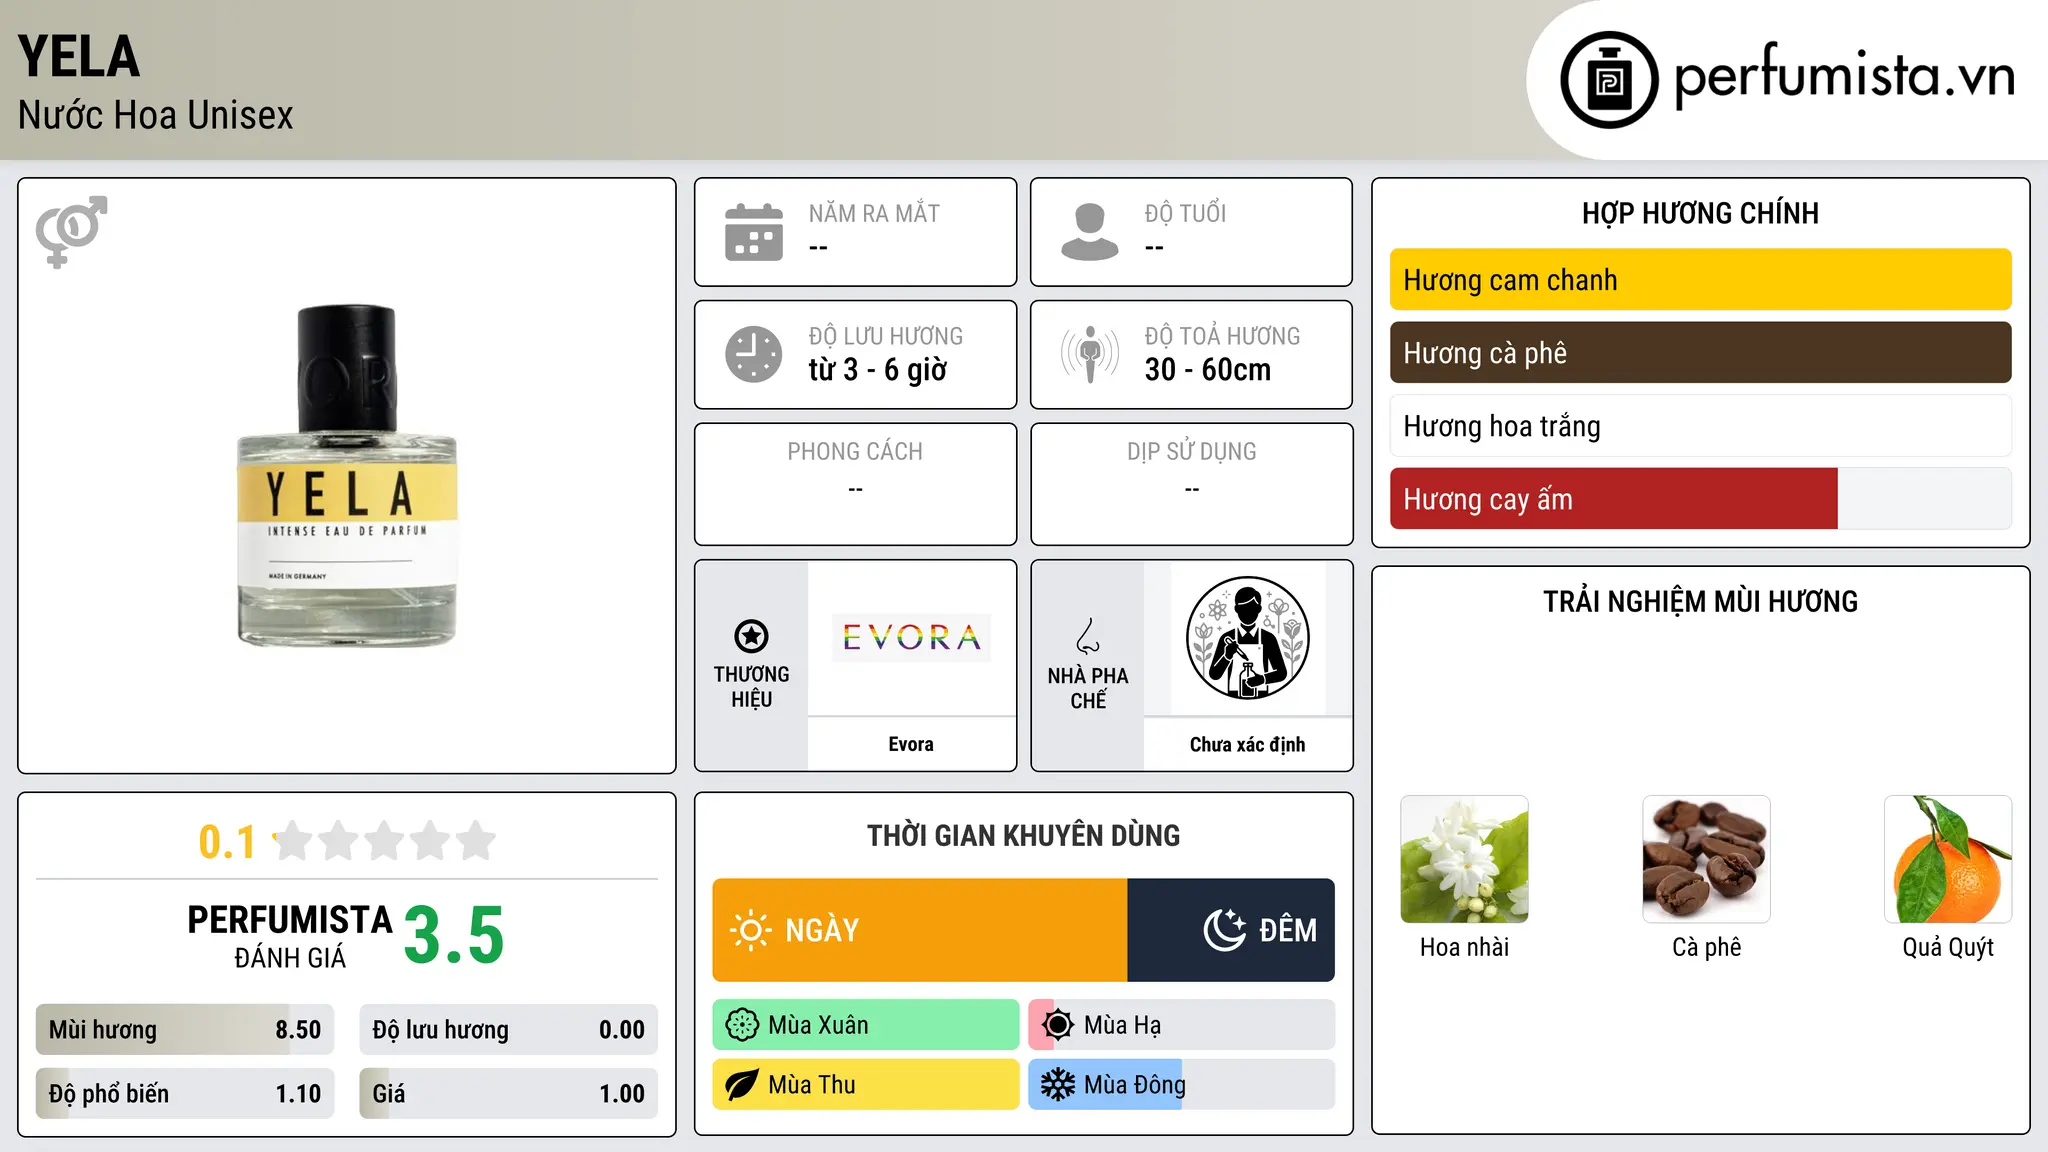
Task: Click the Dịp sử dụng occasion card
Action: 1191,484
